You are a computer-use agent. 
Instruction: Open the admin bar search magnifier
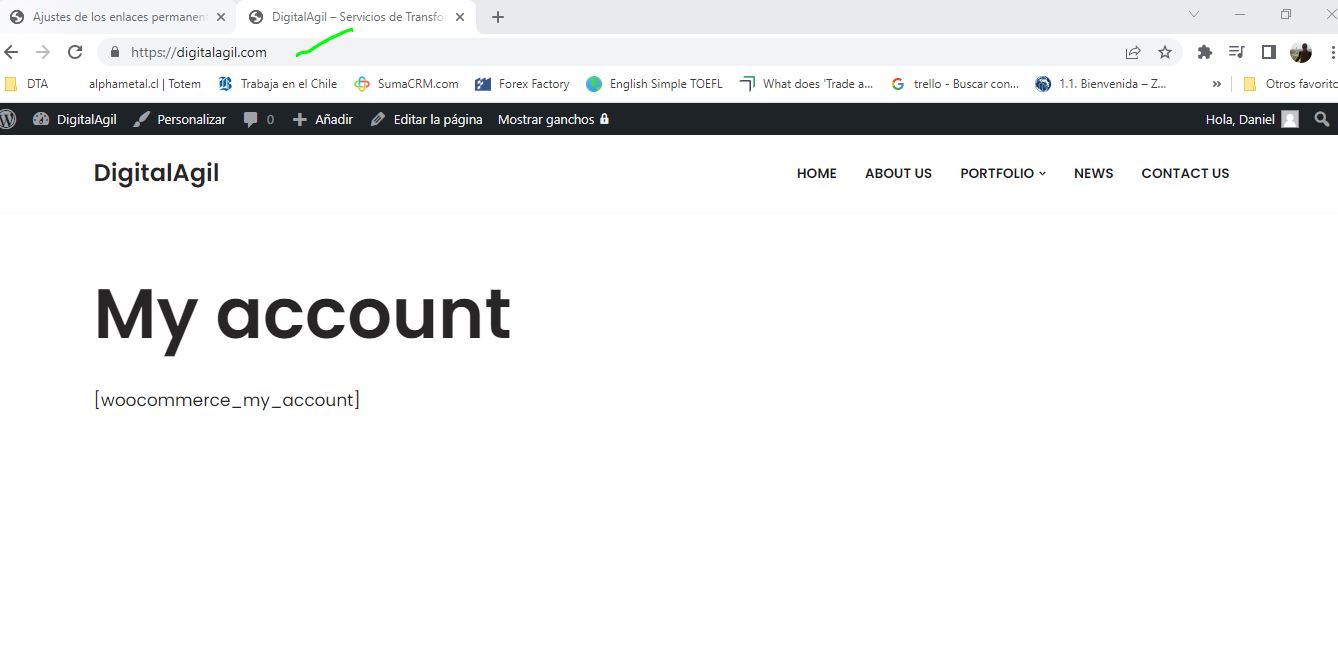[x=1322, y=119]
